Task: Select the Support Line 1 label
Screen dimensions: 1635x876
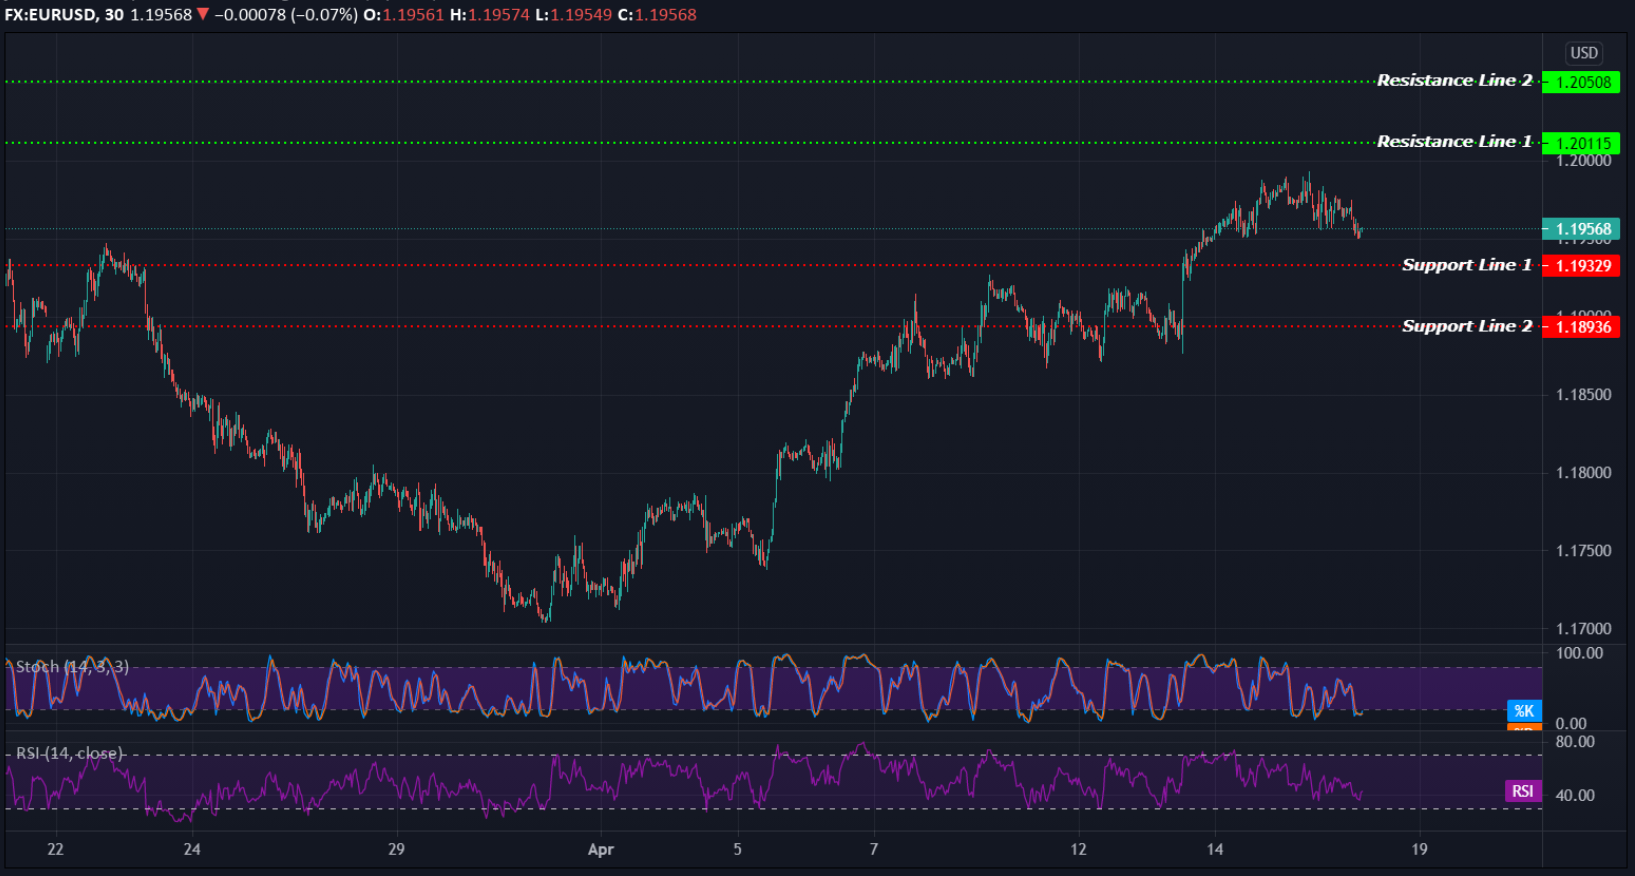Action: coord(1467,265)
